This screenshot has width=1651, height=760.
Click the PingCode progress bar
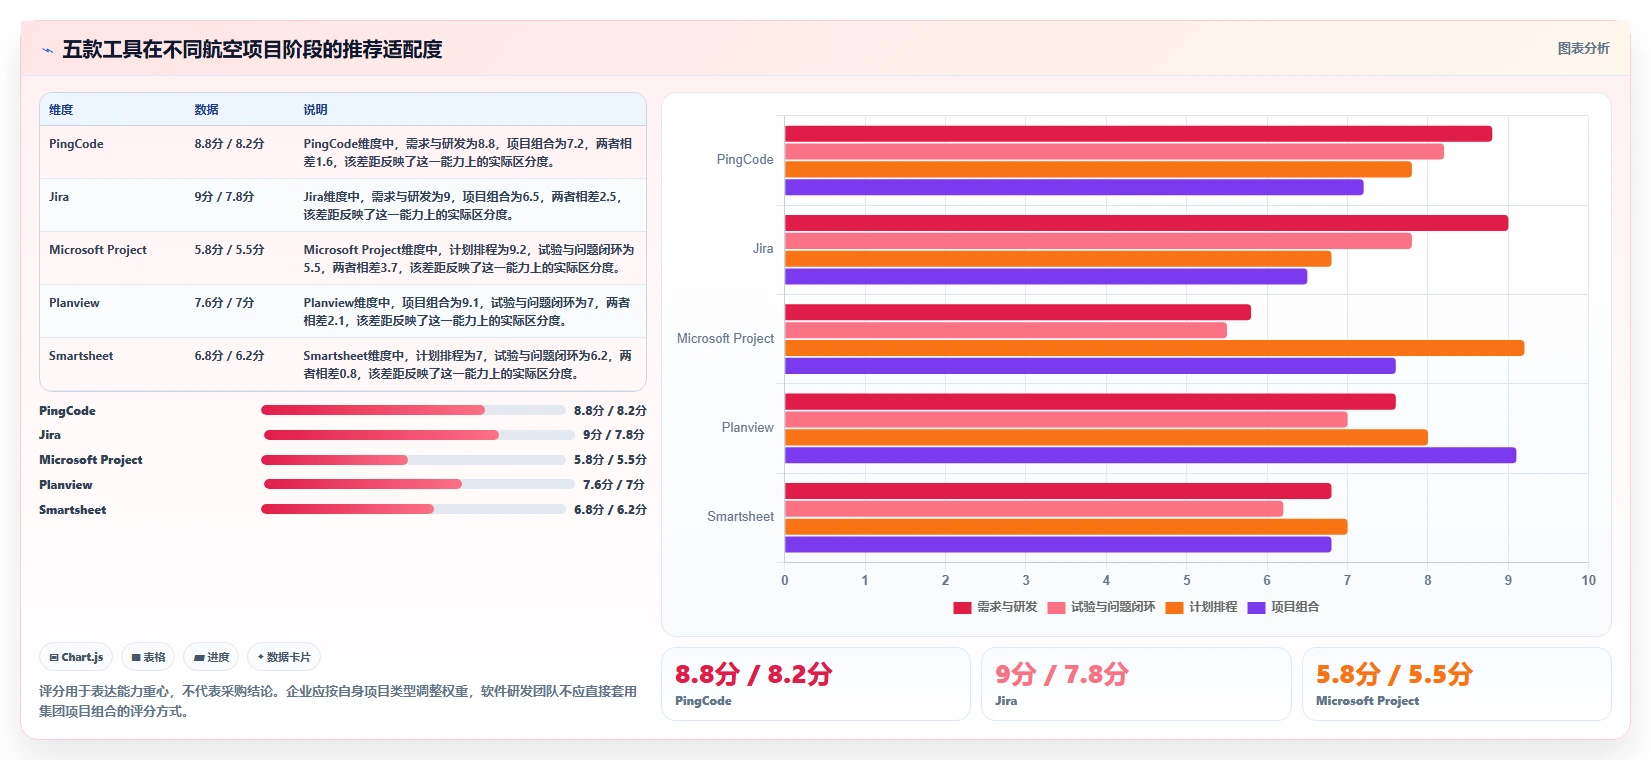click(413, 410)
